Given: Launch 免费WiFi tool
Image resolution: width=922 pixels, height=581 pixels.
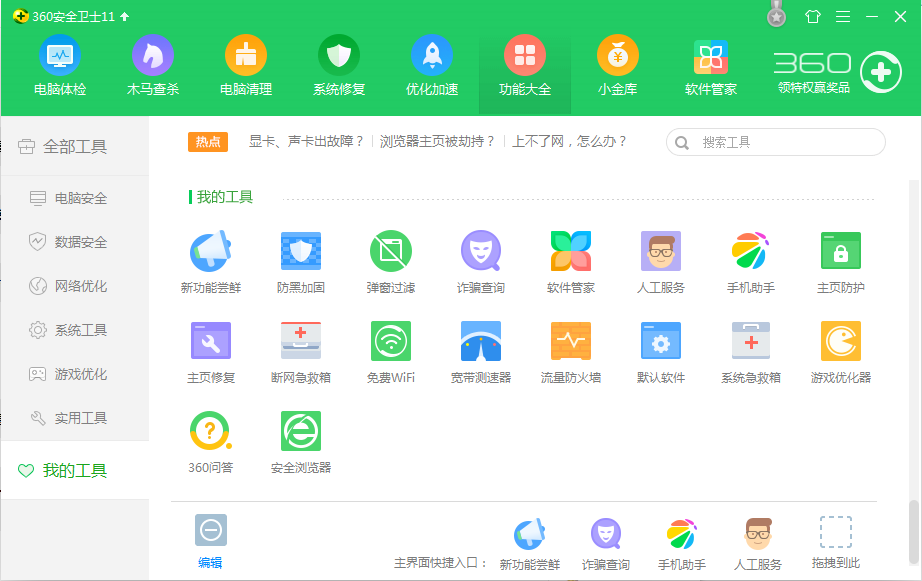Looking at the screenshot, I should point(390,352).
